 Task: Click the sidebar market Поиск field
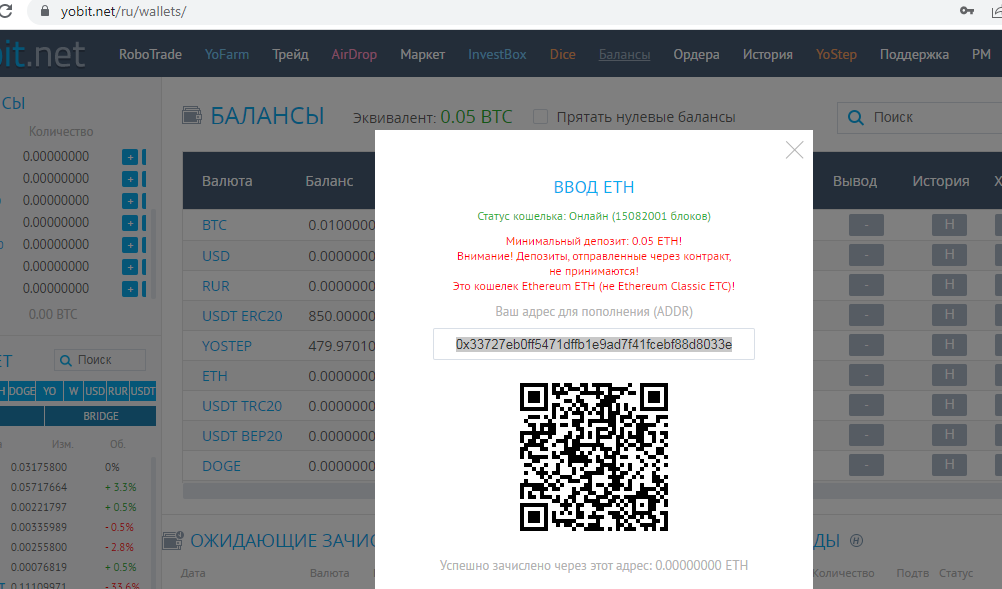[100, 360]
